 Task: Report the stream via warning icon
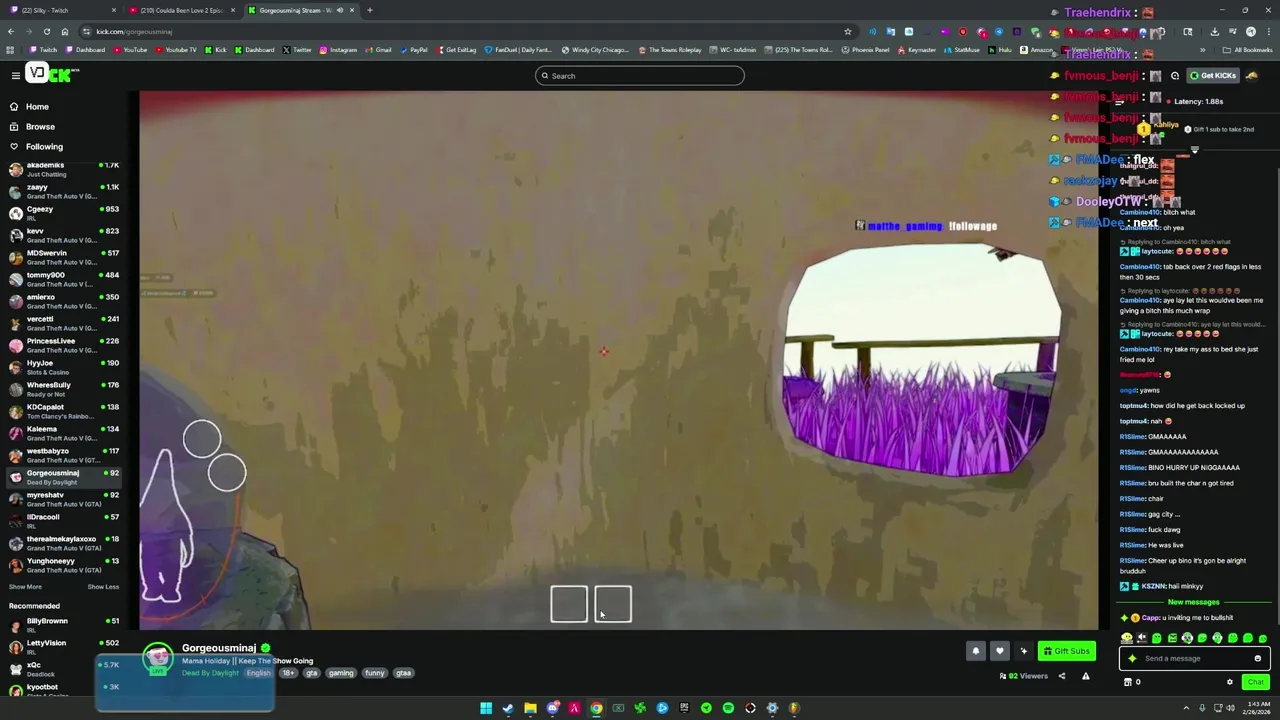(x=1086, y=676)
